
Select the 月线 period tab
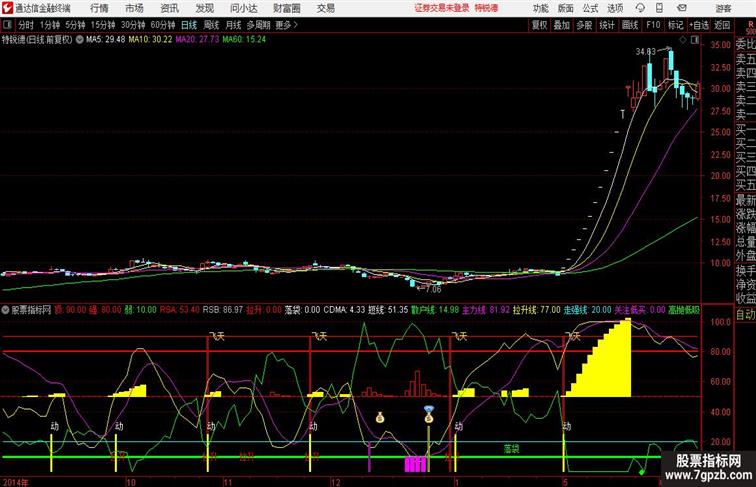233,25
